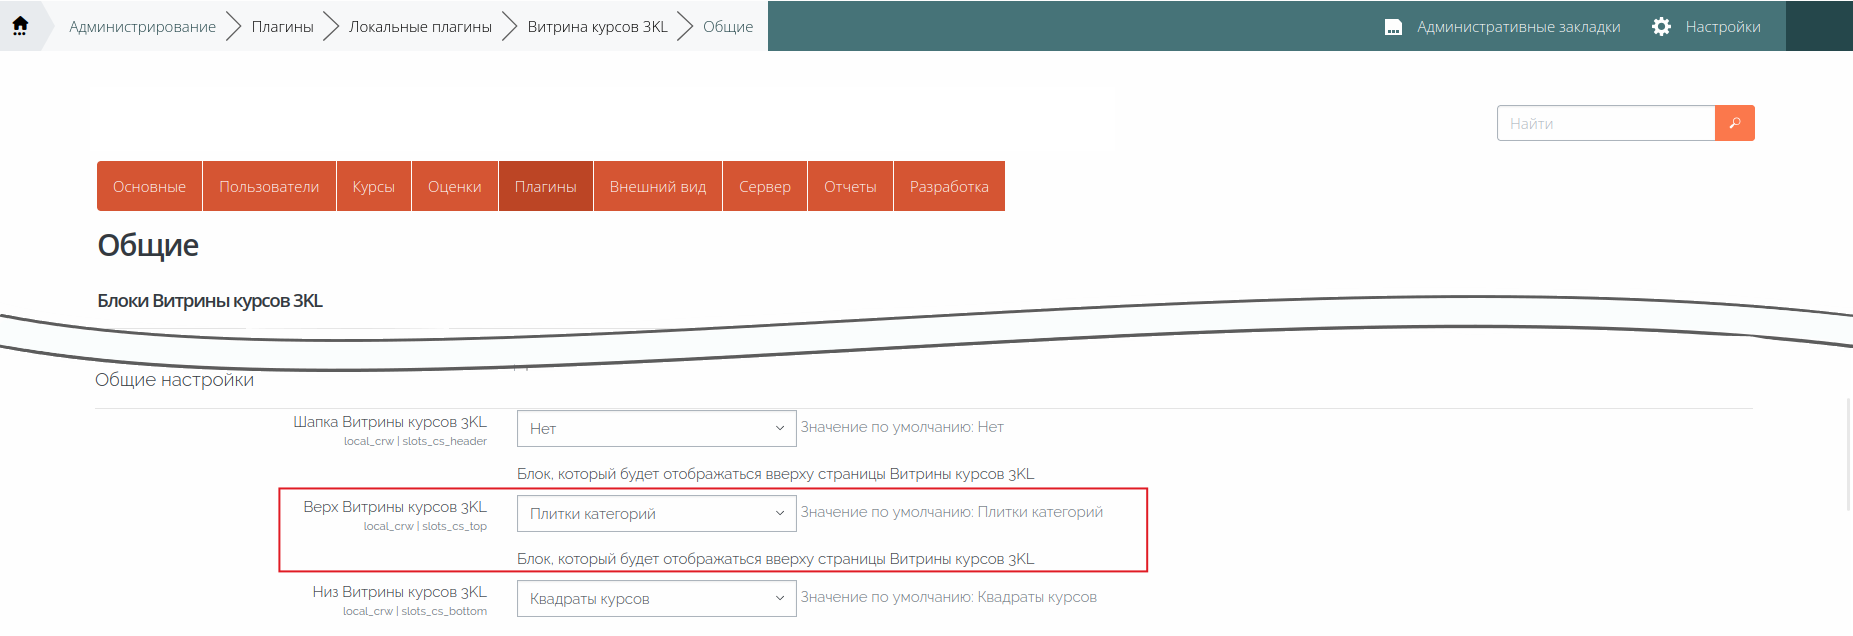The width and height of the screenshot is (1853, 636).
Task: Click the administrative bookmarks icon
Action: 1393,27
